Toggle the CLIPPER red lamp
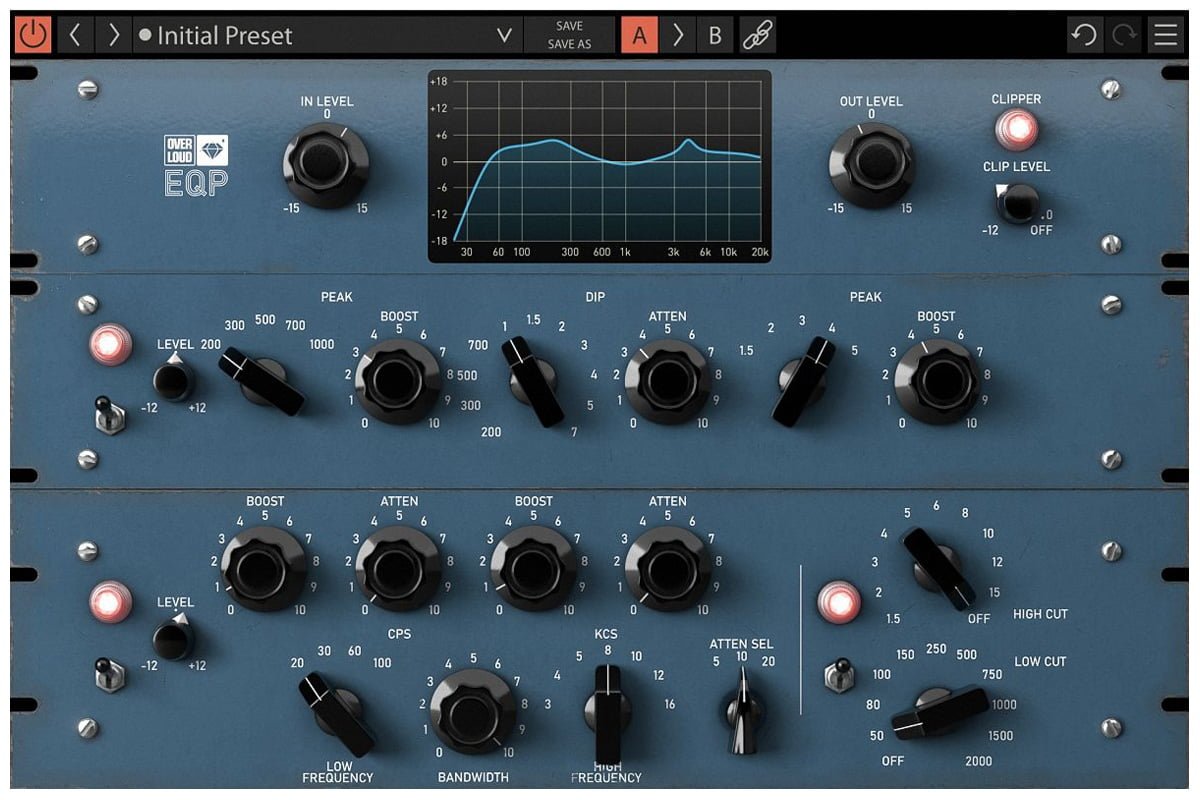Image resolution: width=1200 pixels, height=800 pixels. click(x=1016, y=129)
